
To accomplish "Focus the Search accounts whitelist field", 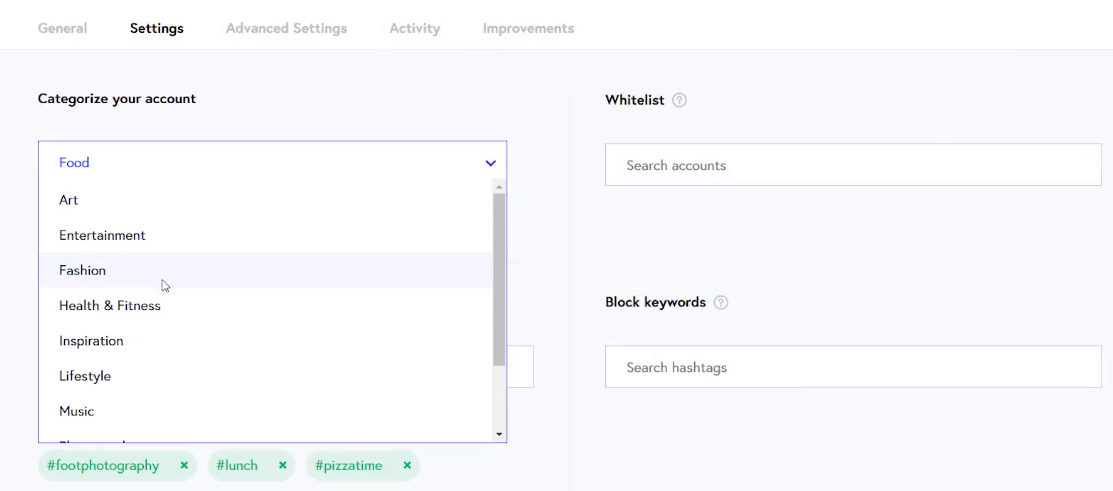I will tap(852, 165).
